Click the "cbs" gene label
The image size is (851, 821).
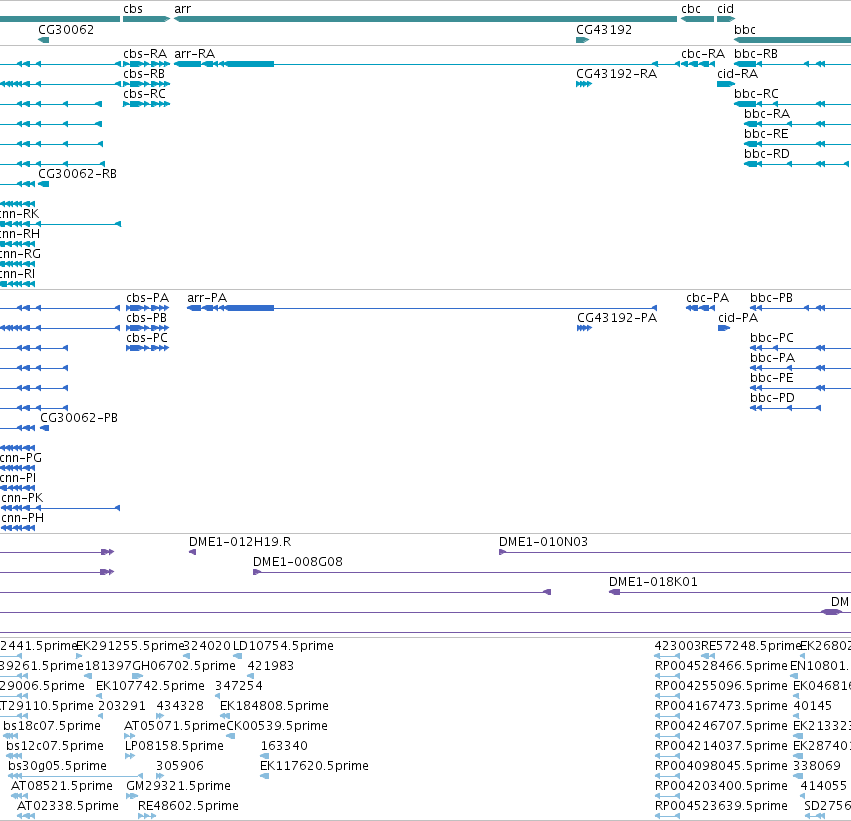133,9
